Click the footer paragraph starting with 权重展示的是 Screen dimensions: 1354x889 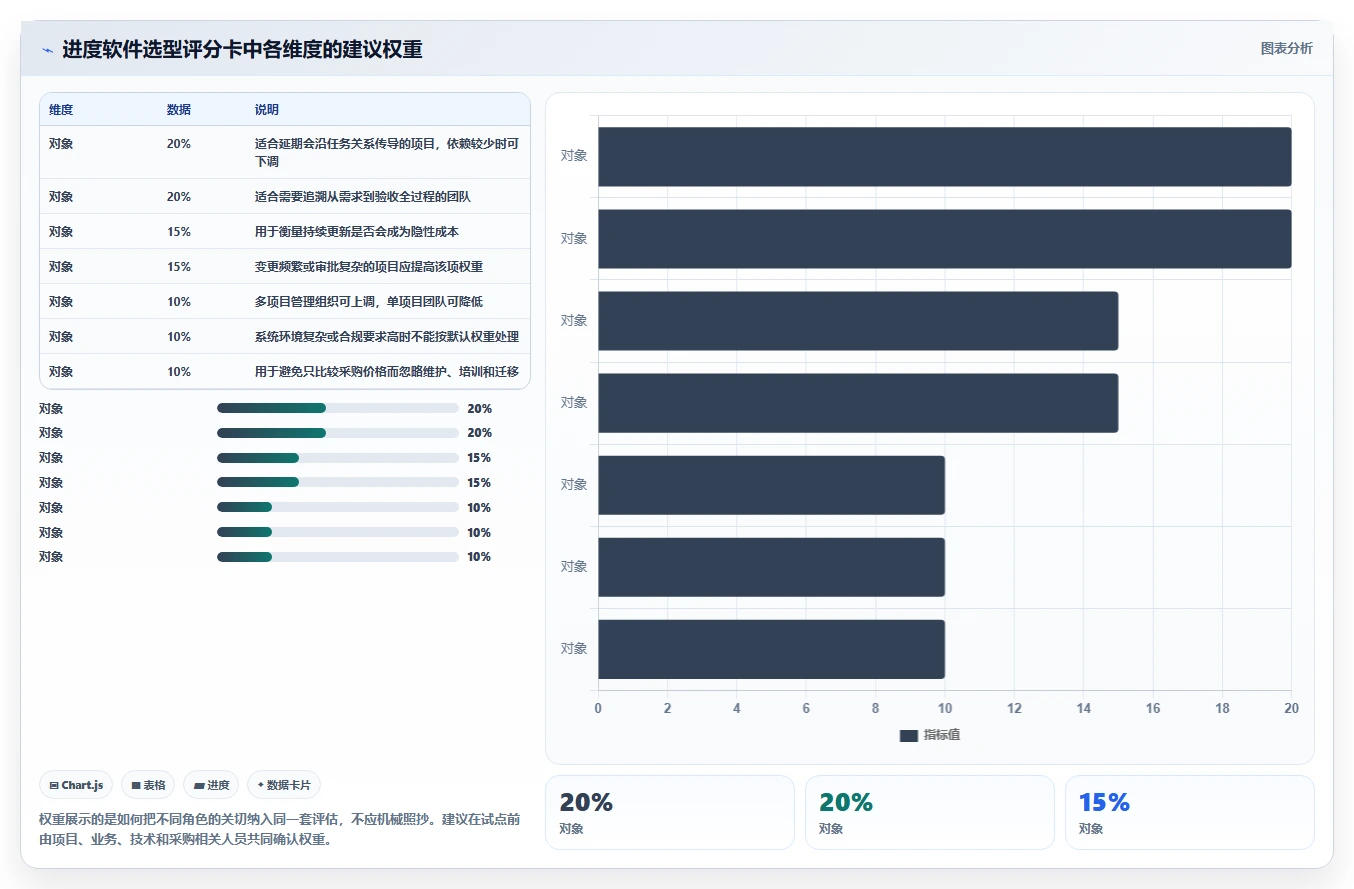coord(280,829)
